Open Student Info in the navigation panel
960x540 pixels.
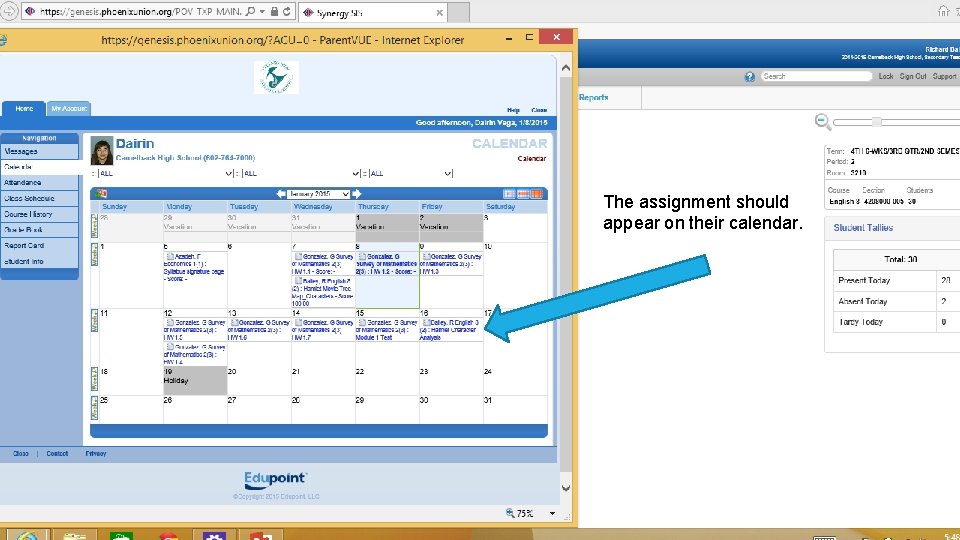tap(40, 261)
